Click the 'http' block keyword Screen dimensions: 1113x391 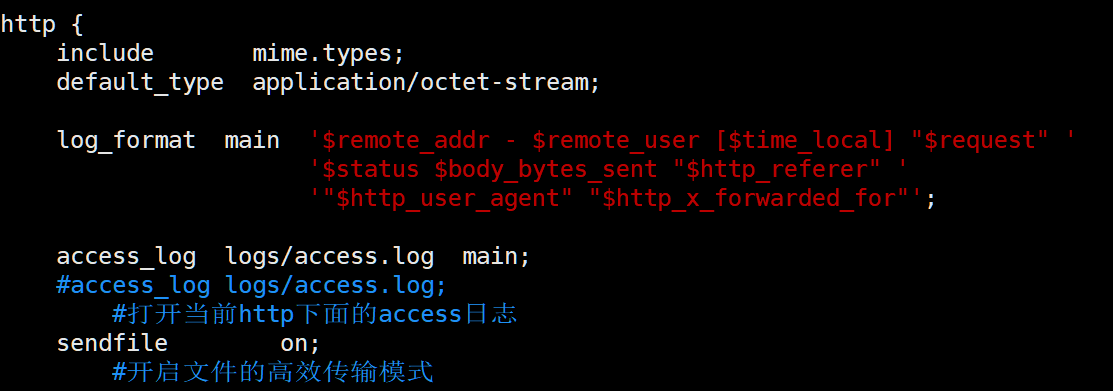click(x=28, y=25)
